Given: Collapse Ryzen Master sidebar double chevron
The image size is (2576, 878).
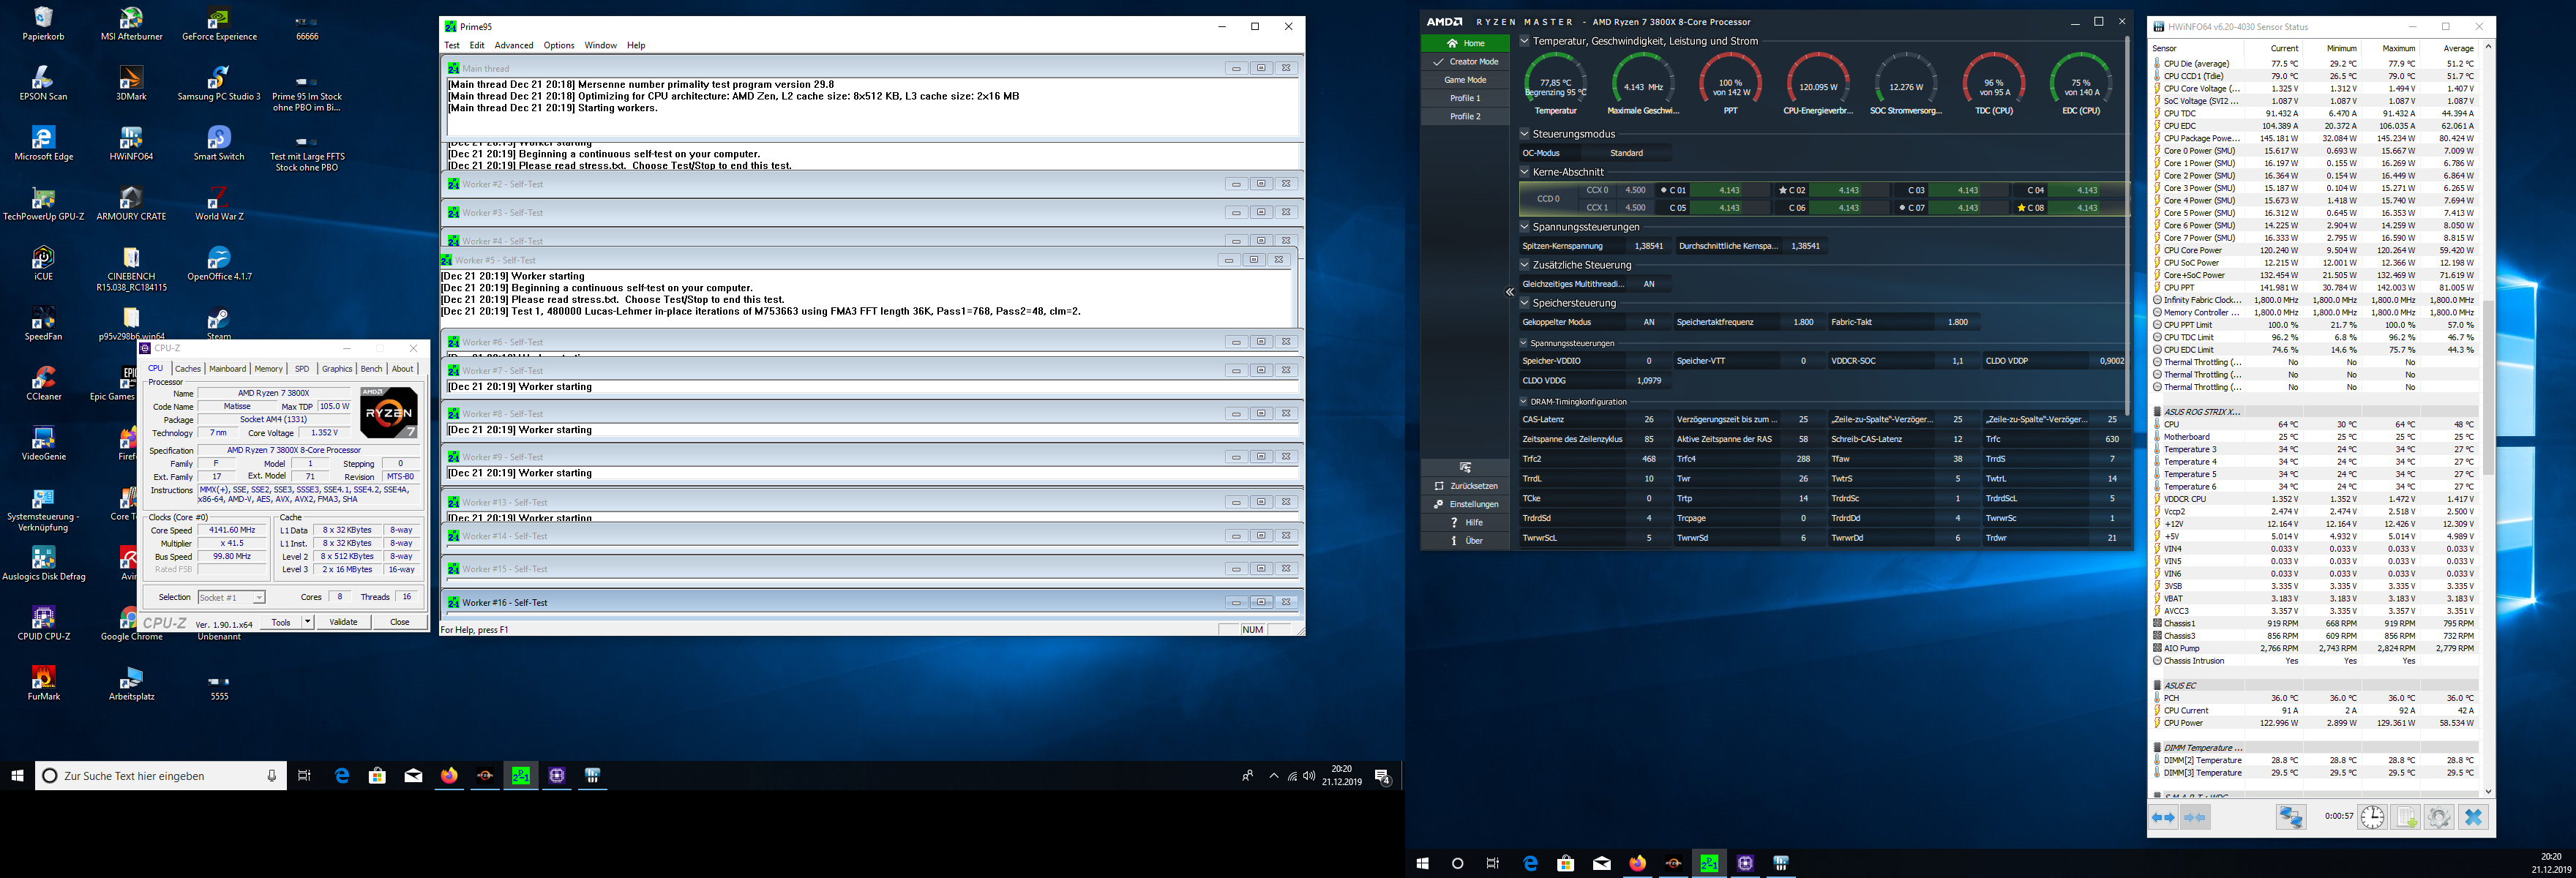Looking at the screenshot, I should point(1510,292).
